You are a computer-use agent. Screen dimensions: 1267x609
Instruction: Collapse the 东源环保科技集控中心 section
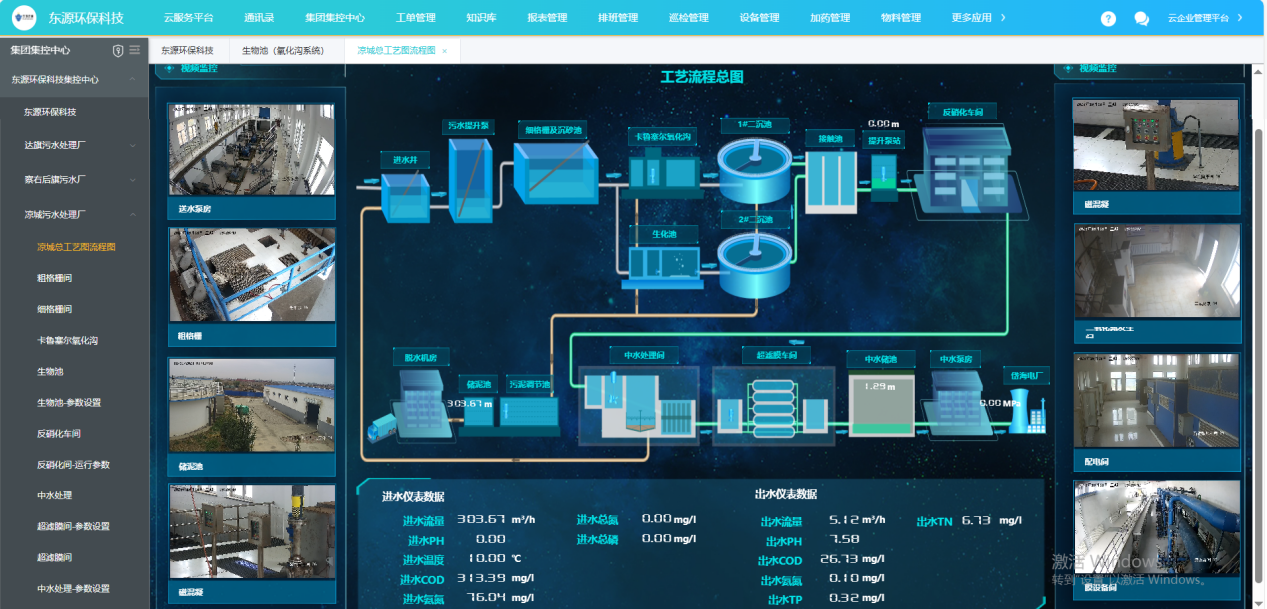pos(132,79)
